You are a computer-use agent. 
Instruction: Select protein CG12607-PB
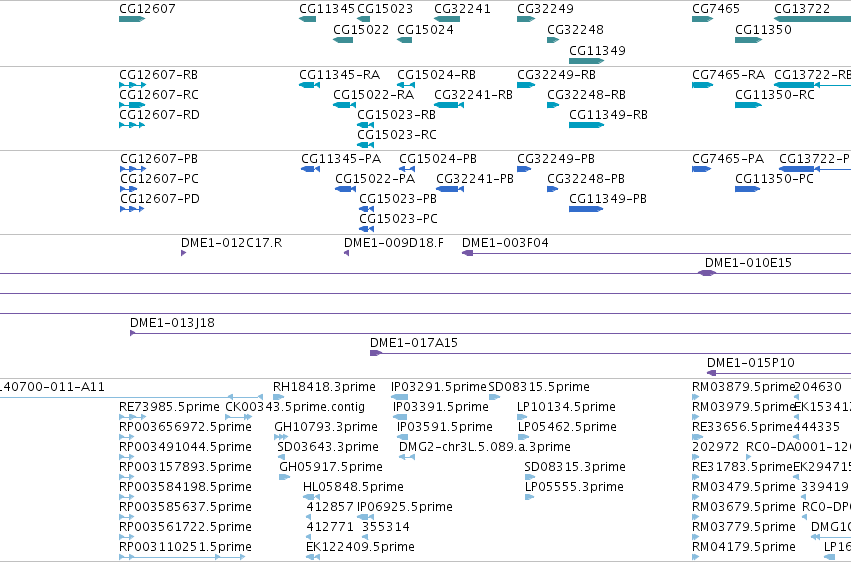pyautogui.click(x=133, y=169)
